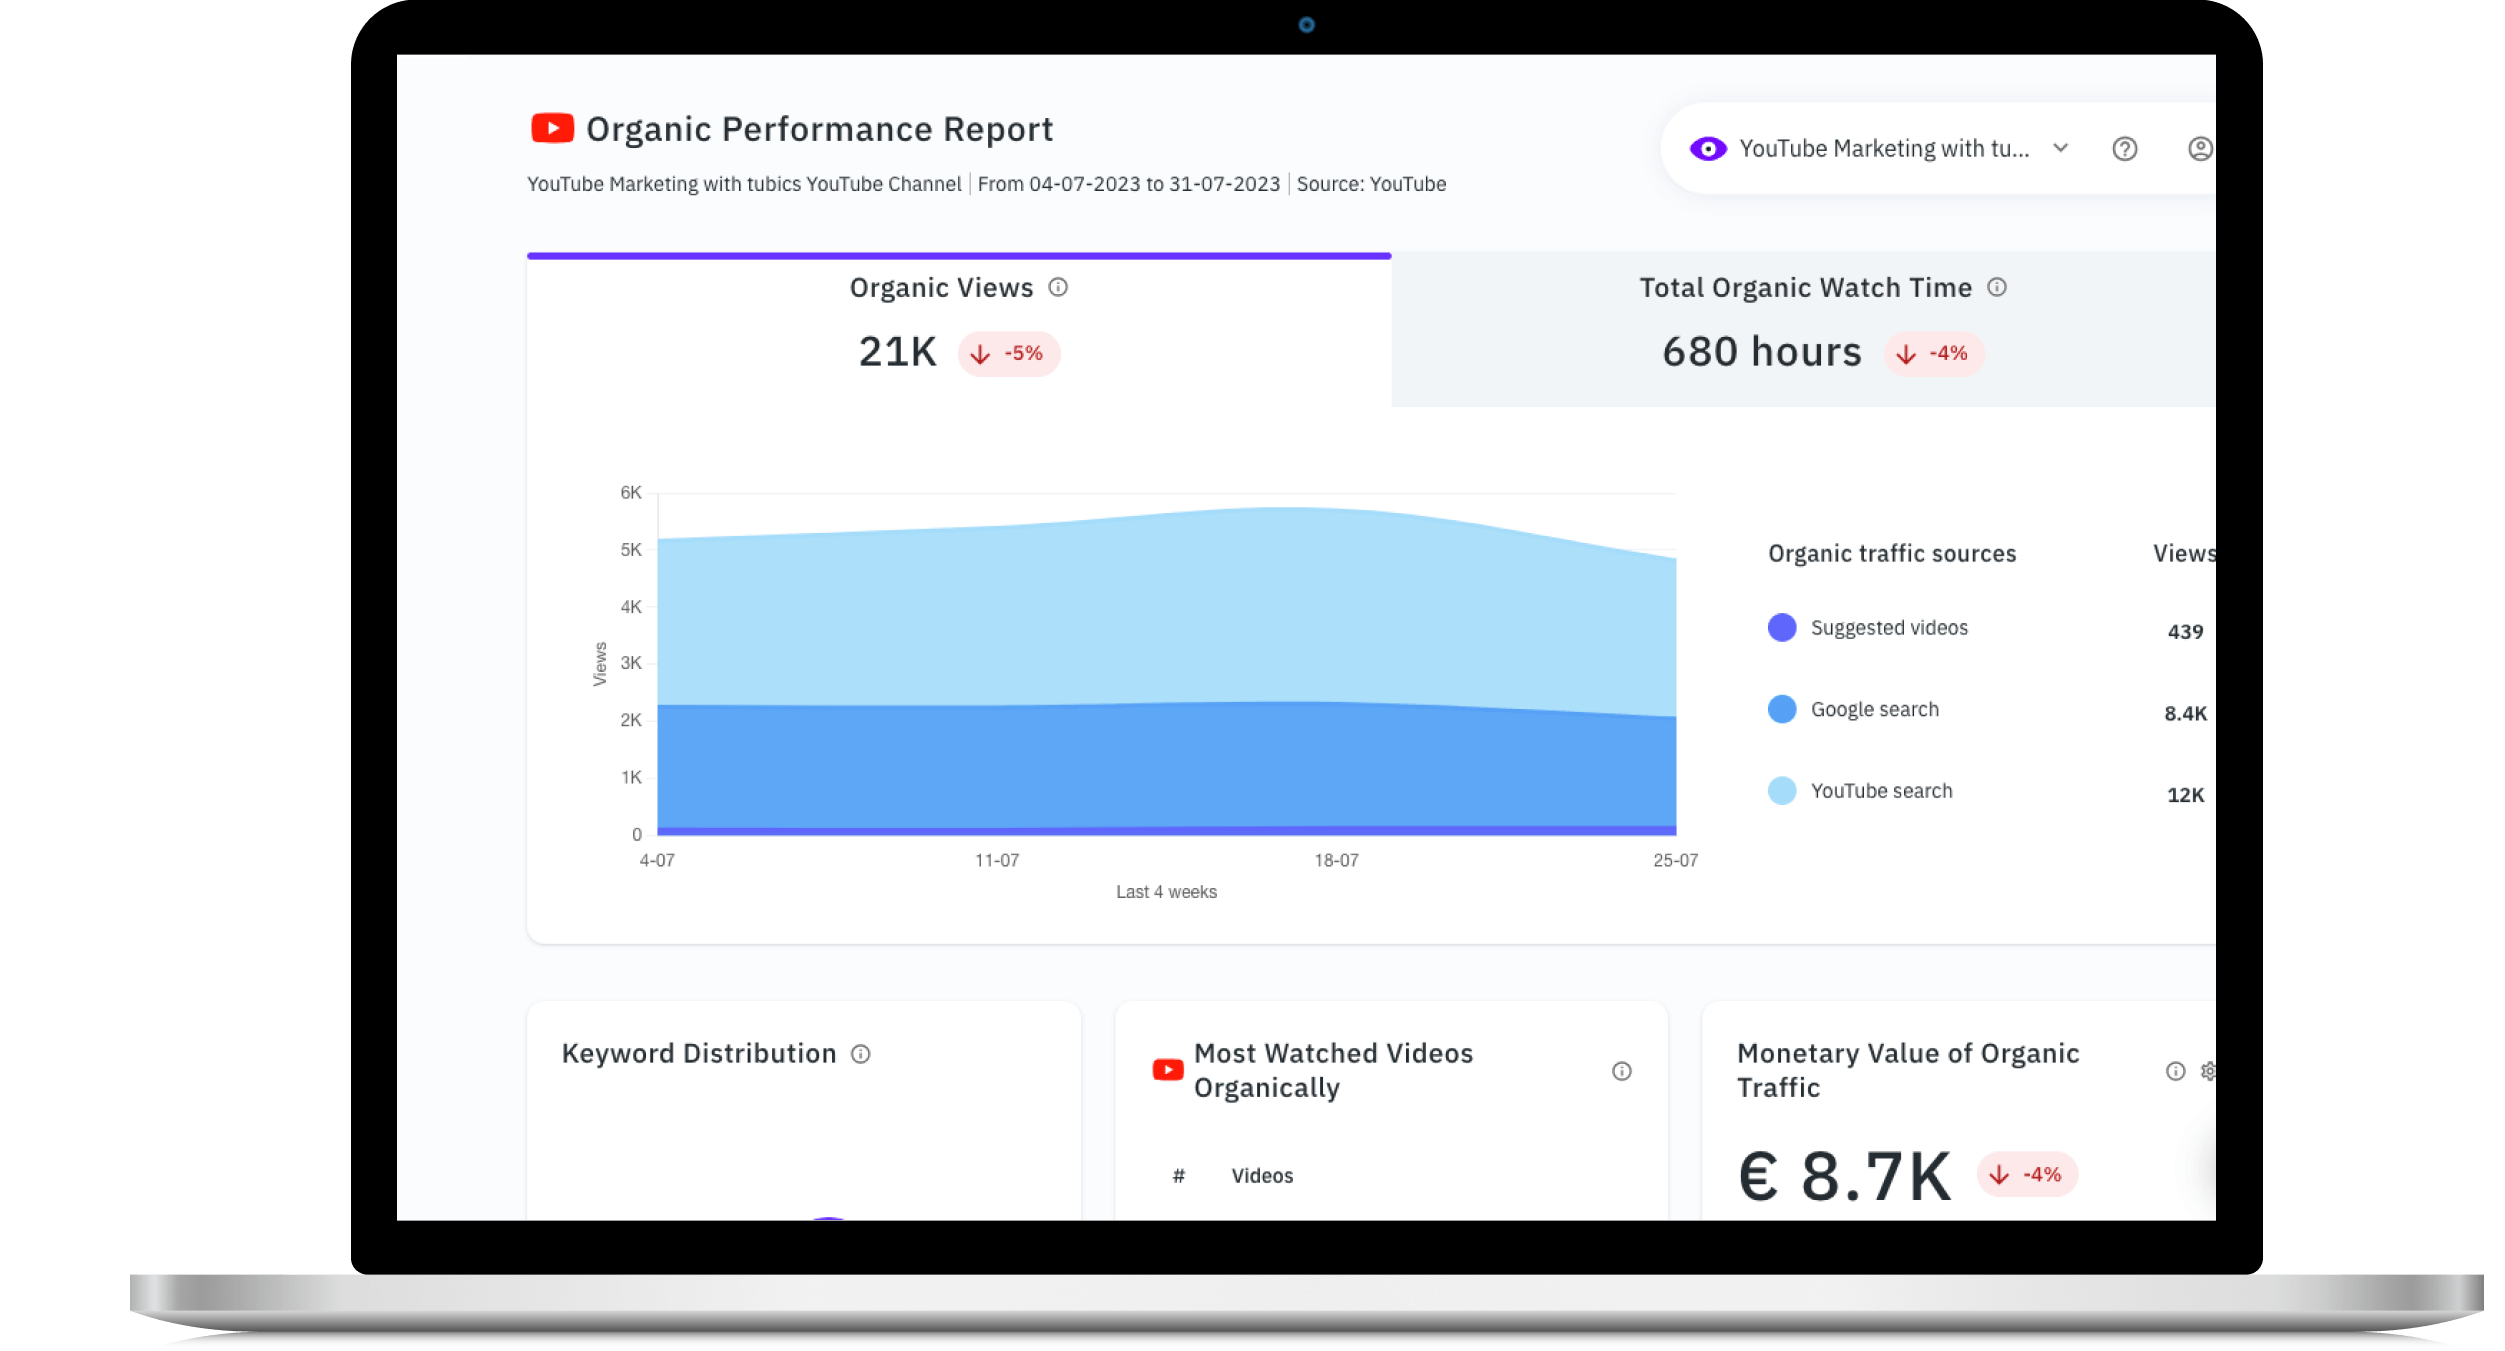This screenshot has height=1351, width=2505.
Task: Click the Organic traffic sources heading
Action: (1892, 554)
